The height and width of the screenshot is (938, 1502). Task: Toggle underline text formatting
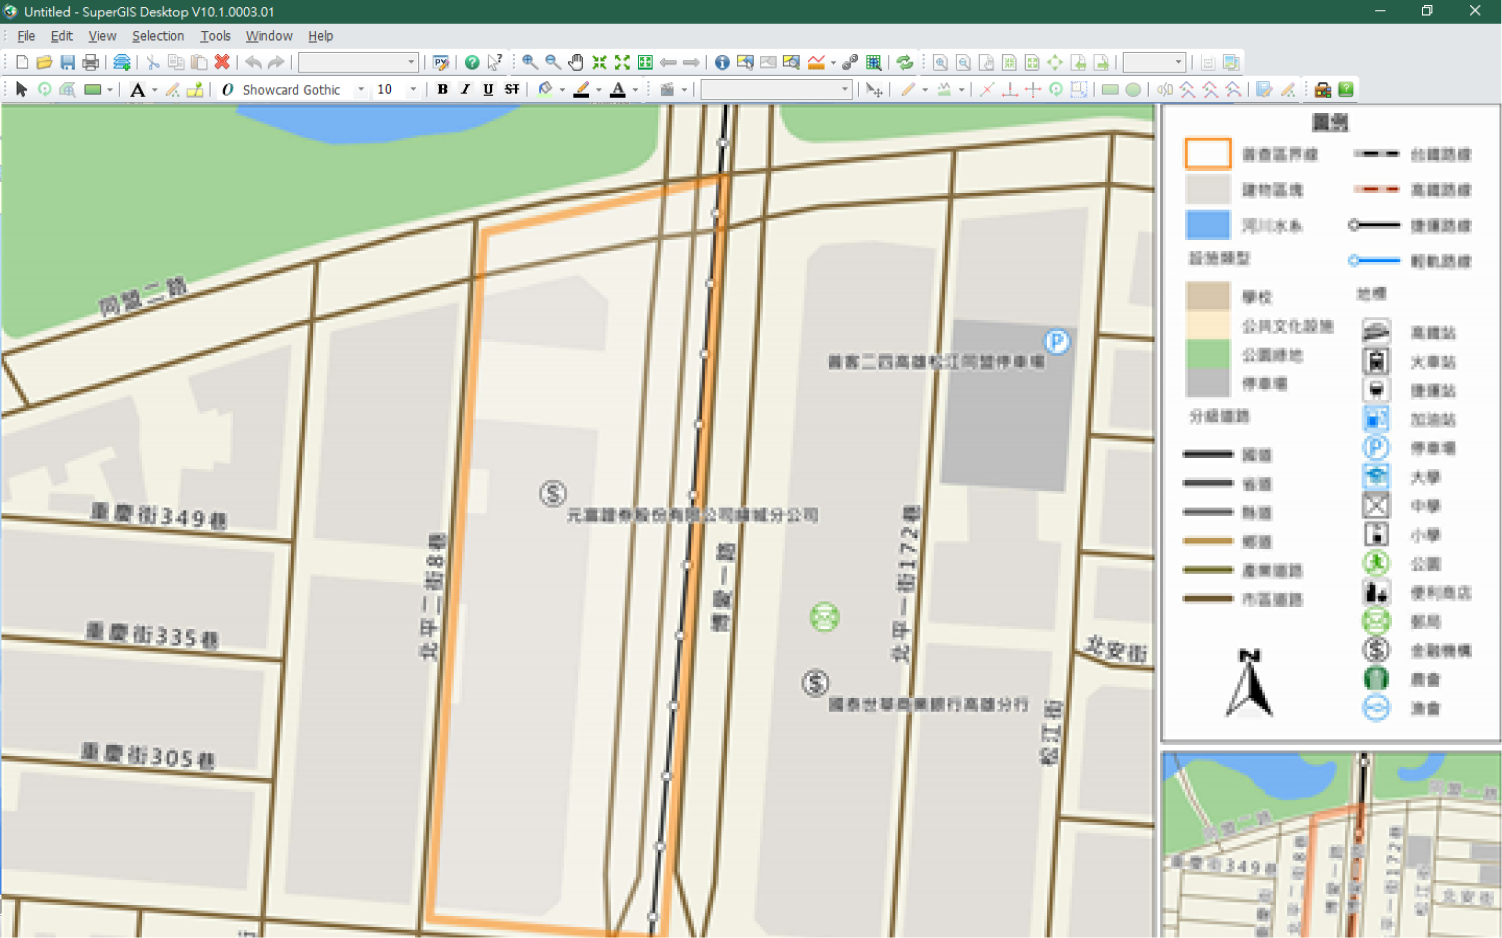click(487, 89)
